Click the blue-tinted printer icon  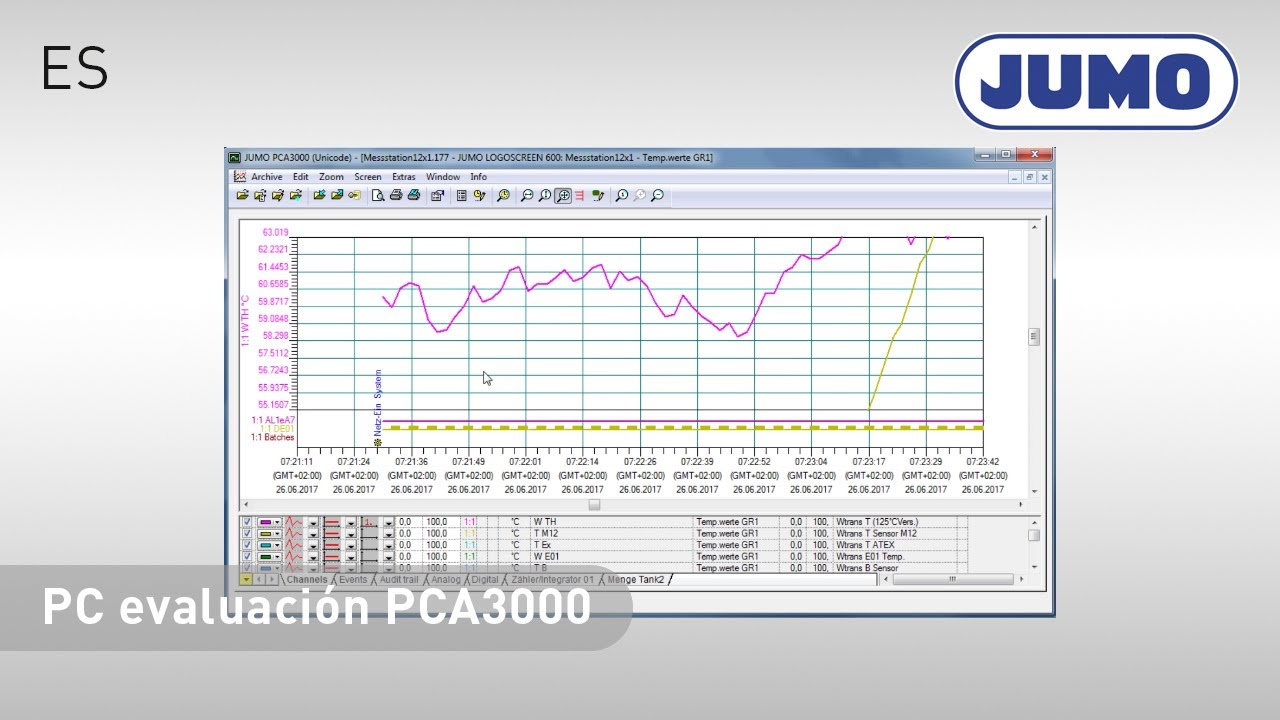tap(414, 196)
